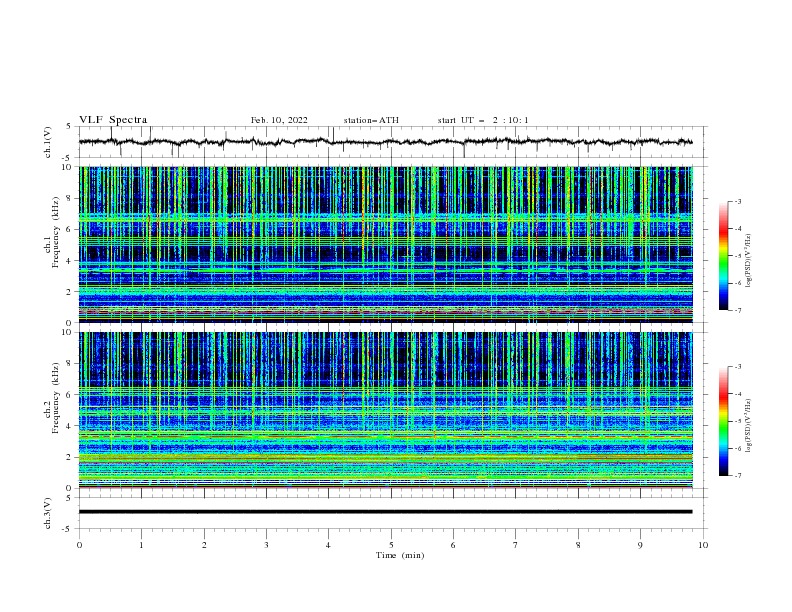
Task: Select the "start UT = 2 :10: 1" text
Action: click(x=482, y=120)
